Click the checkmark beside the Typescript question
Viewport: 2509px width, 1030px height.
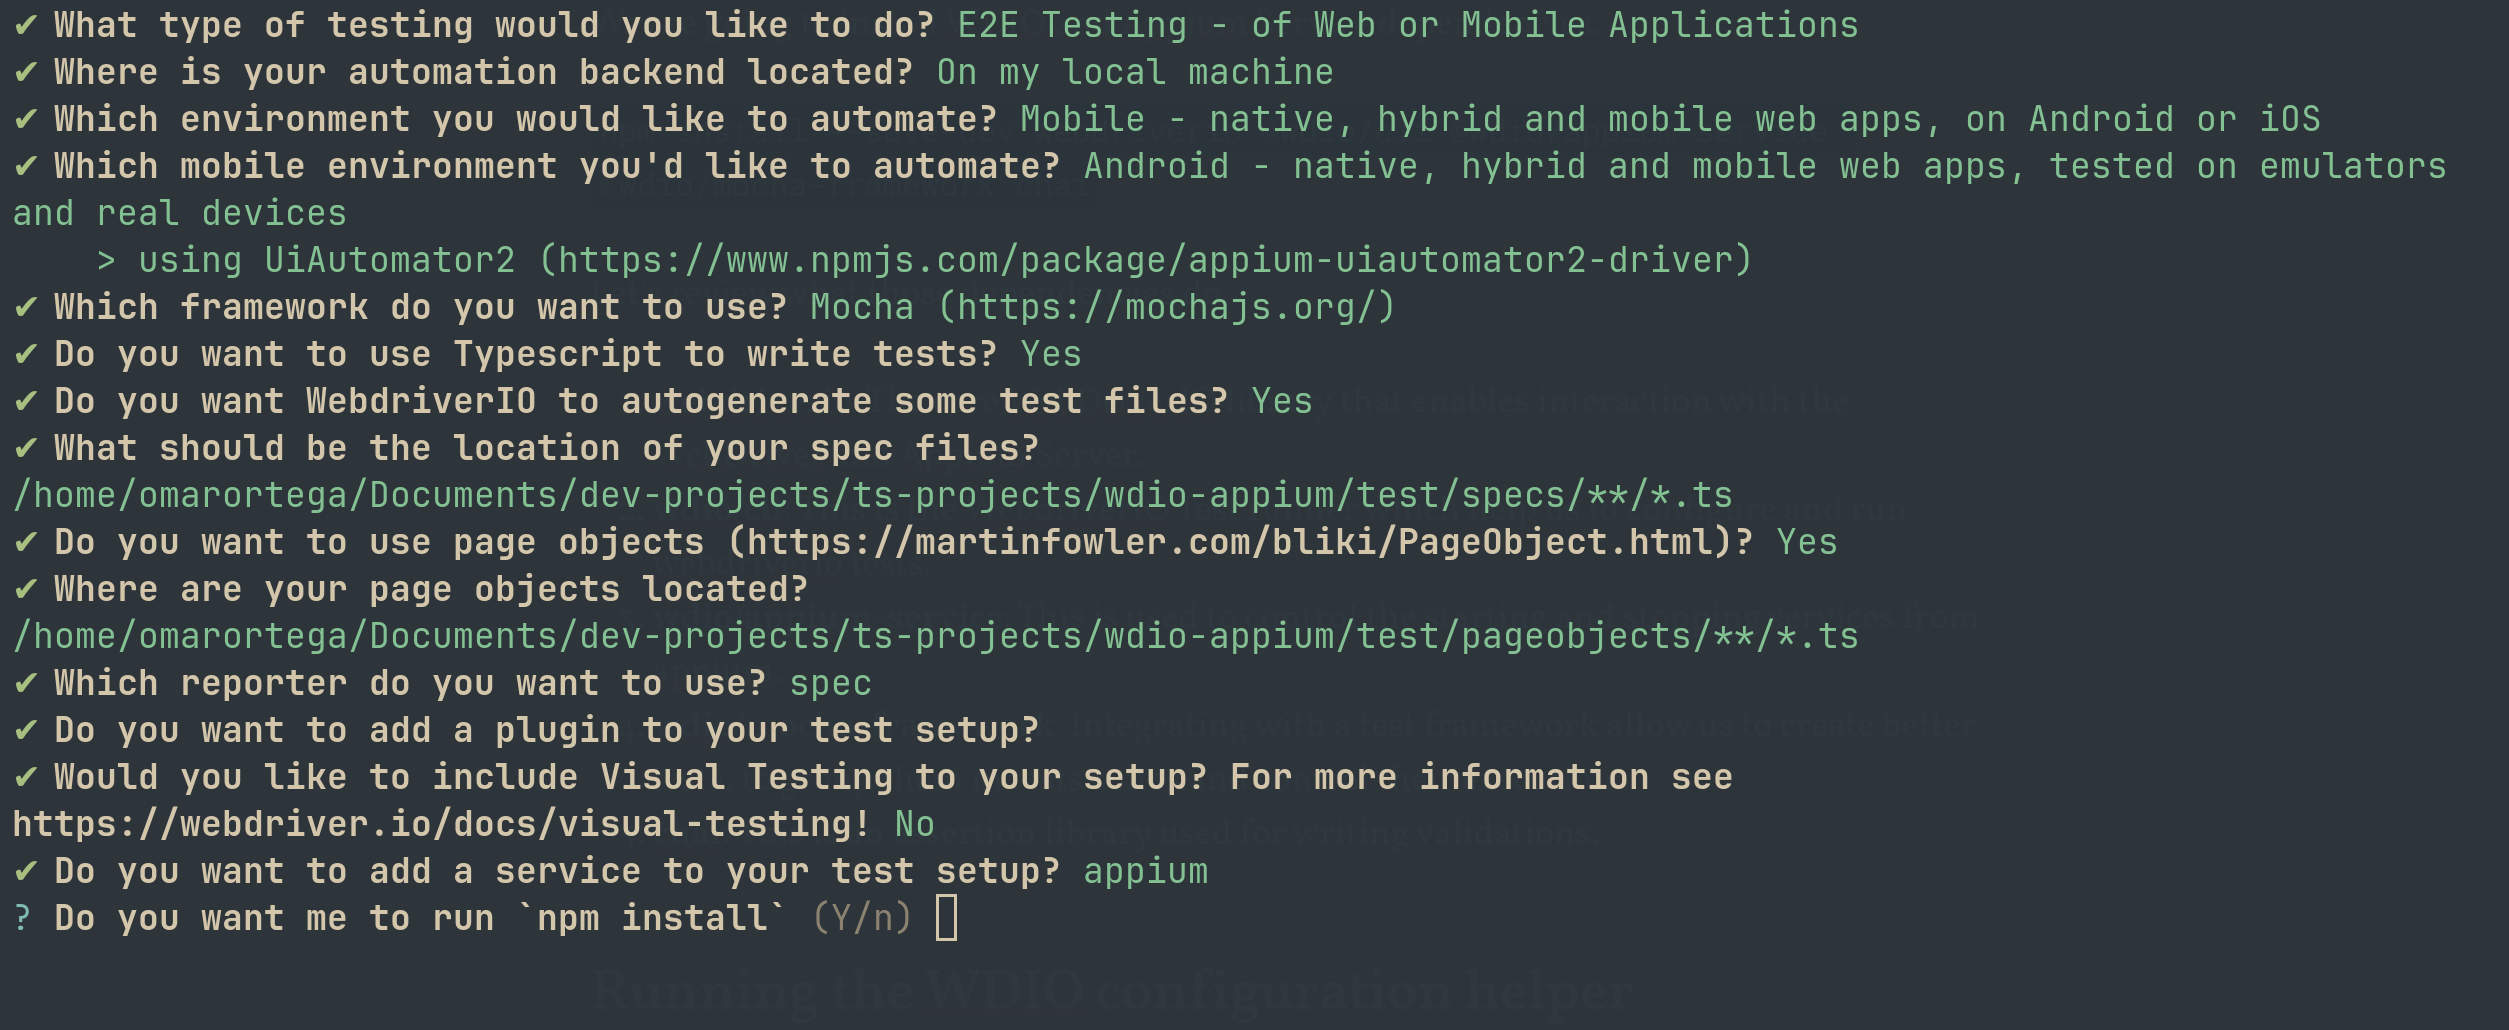(x=26, y=354)
